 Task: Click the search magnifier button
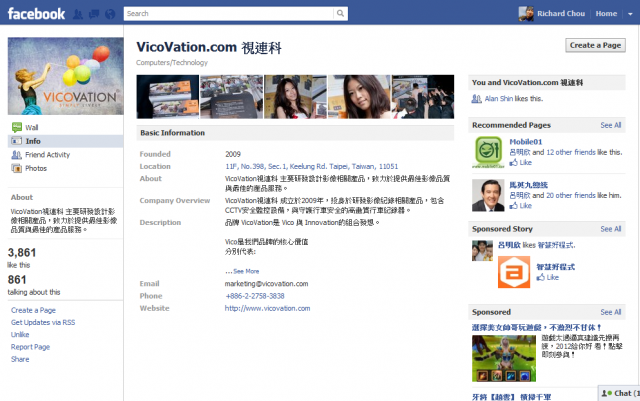tap(340, 13)
